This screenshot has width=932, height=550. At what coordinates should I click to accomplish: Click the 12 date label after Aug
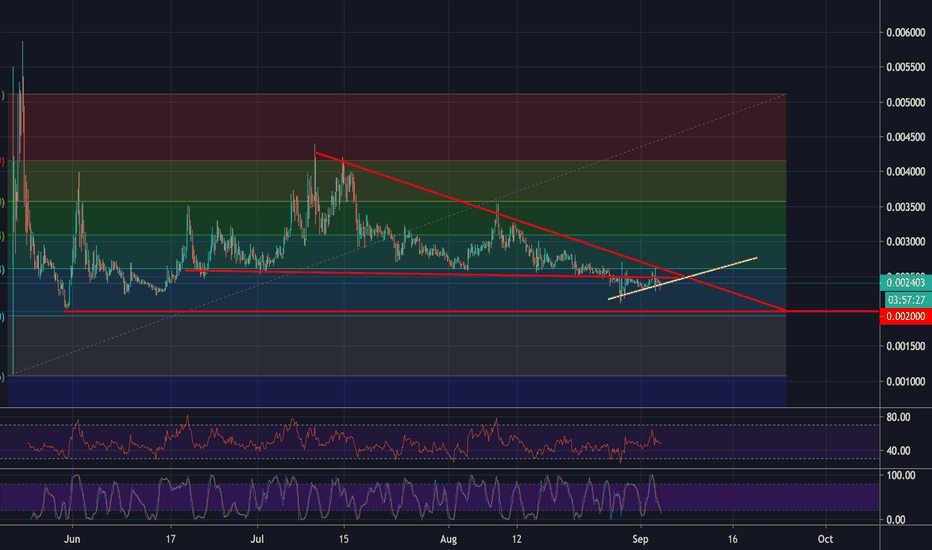pos(517,539)
